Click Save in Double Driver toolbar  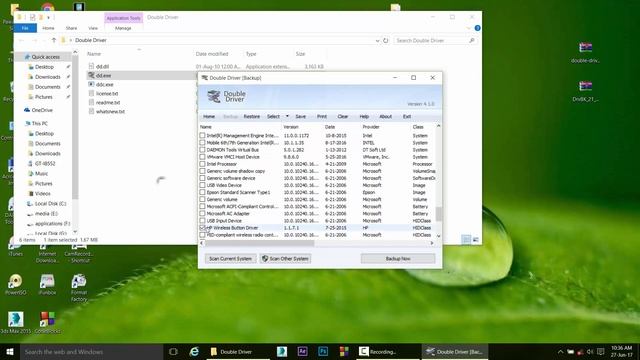point(301,117)
